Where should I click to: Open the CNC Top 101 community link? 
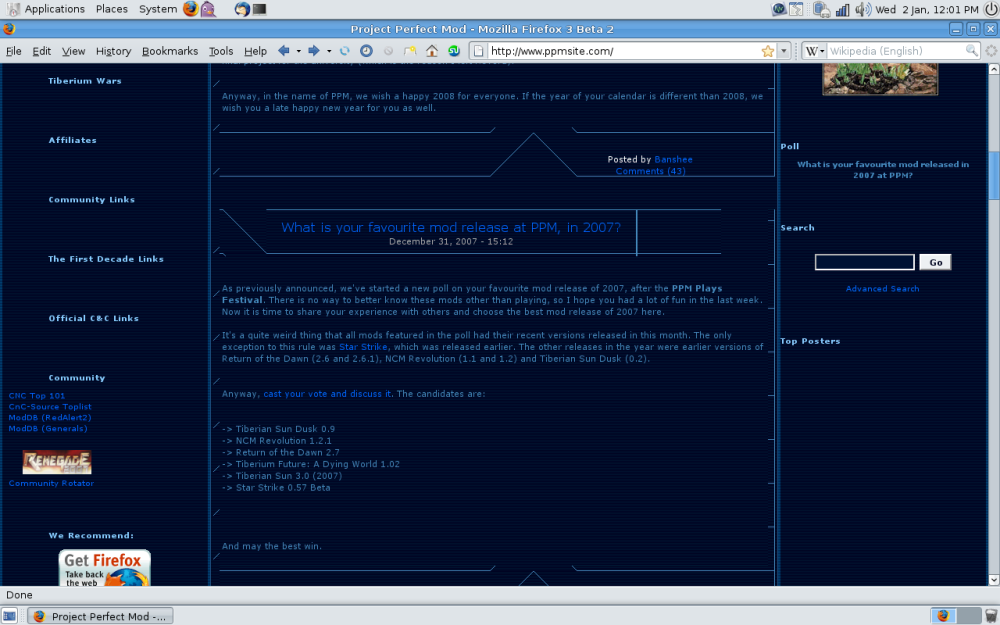36,395
